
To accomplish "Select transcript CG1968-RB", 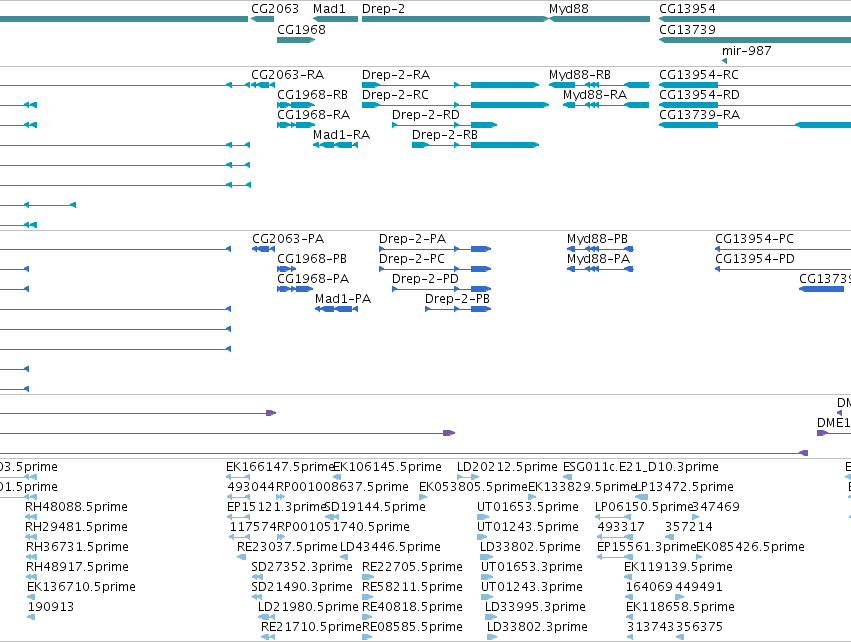I will point(312,94).
